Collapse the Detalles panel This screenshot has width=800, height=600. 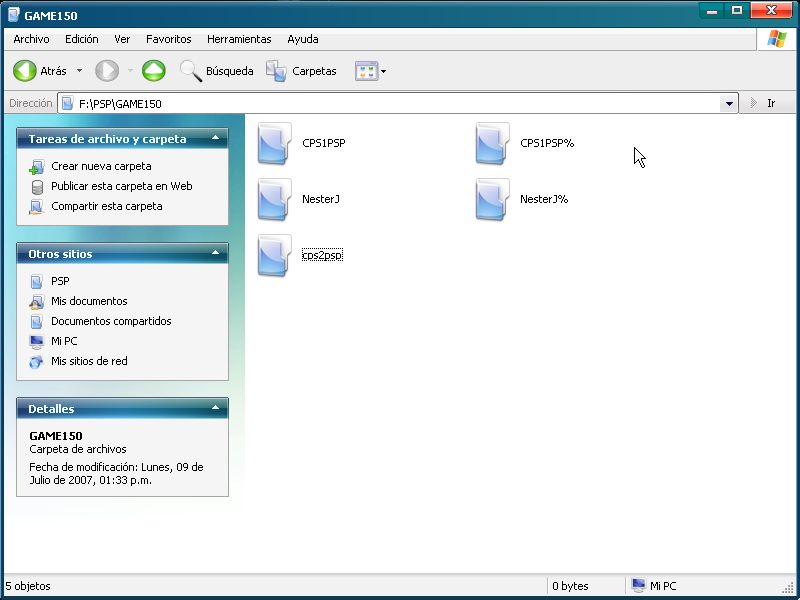[215, 408]
